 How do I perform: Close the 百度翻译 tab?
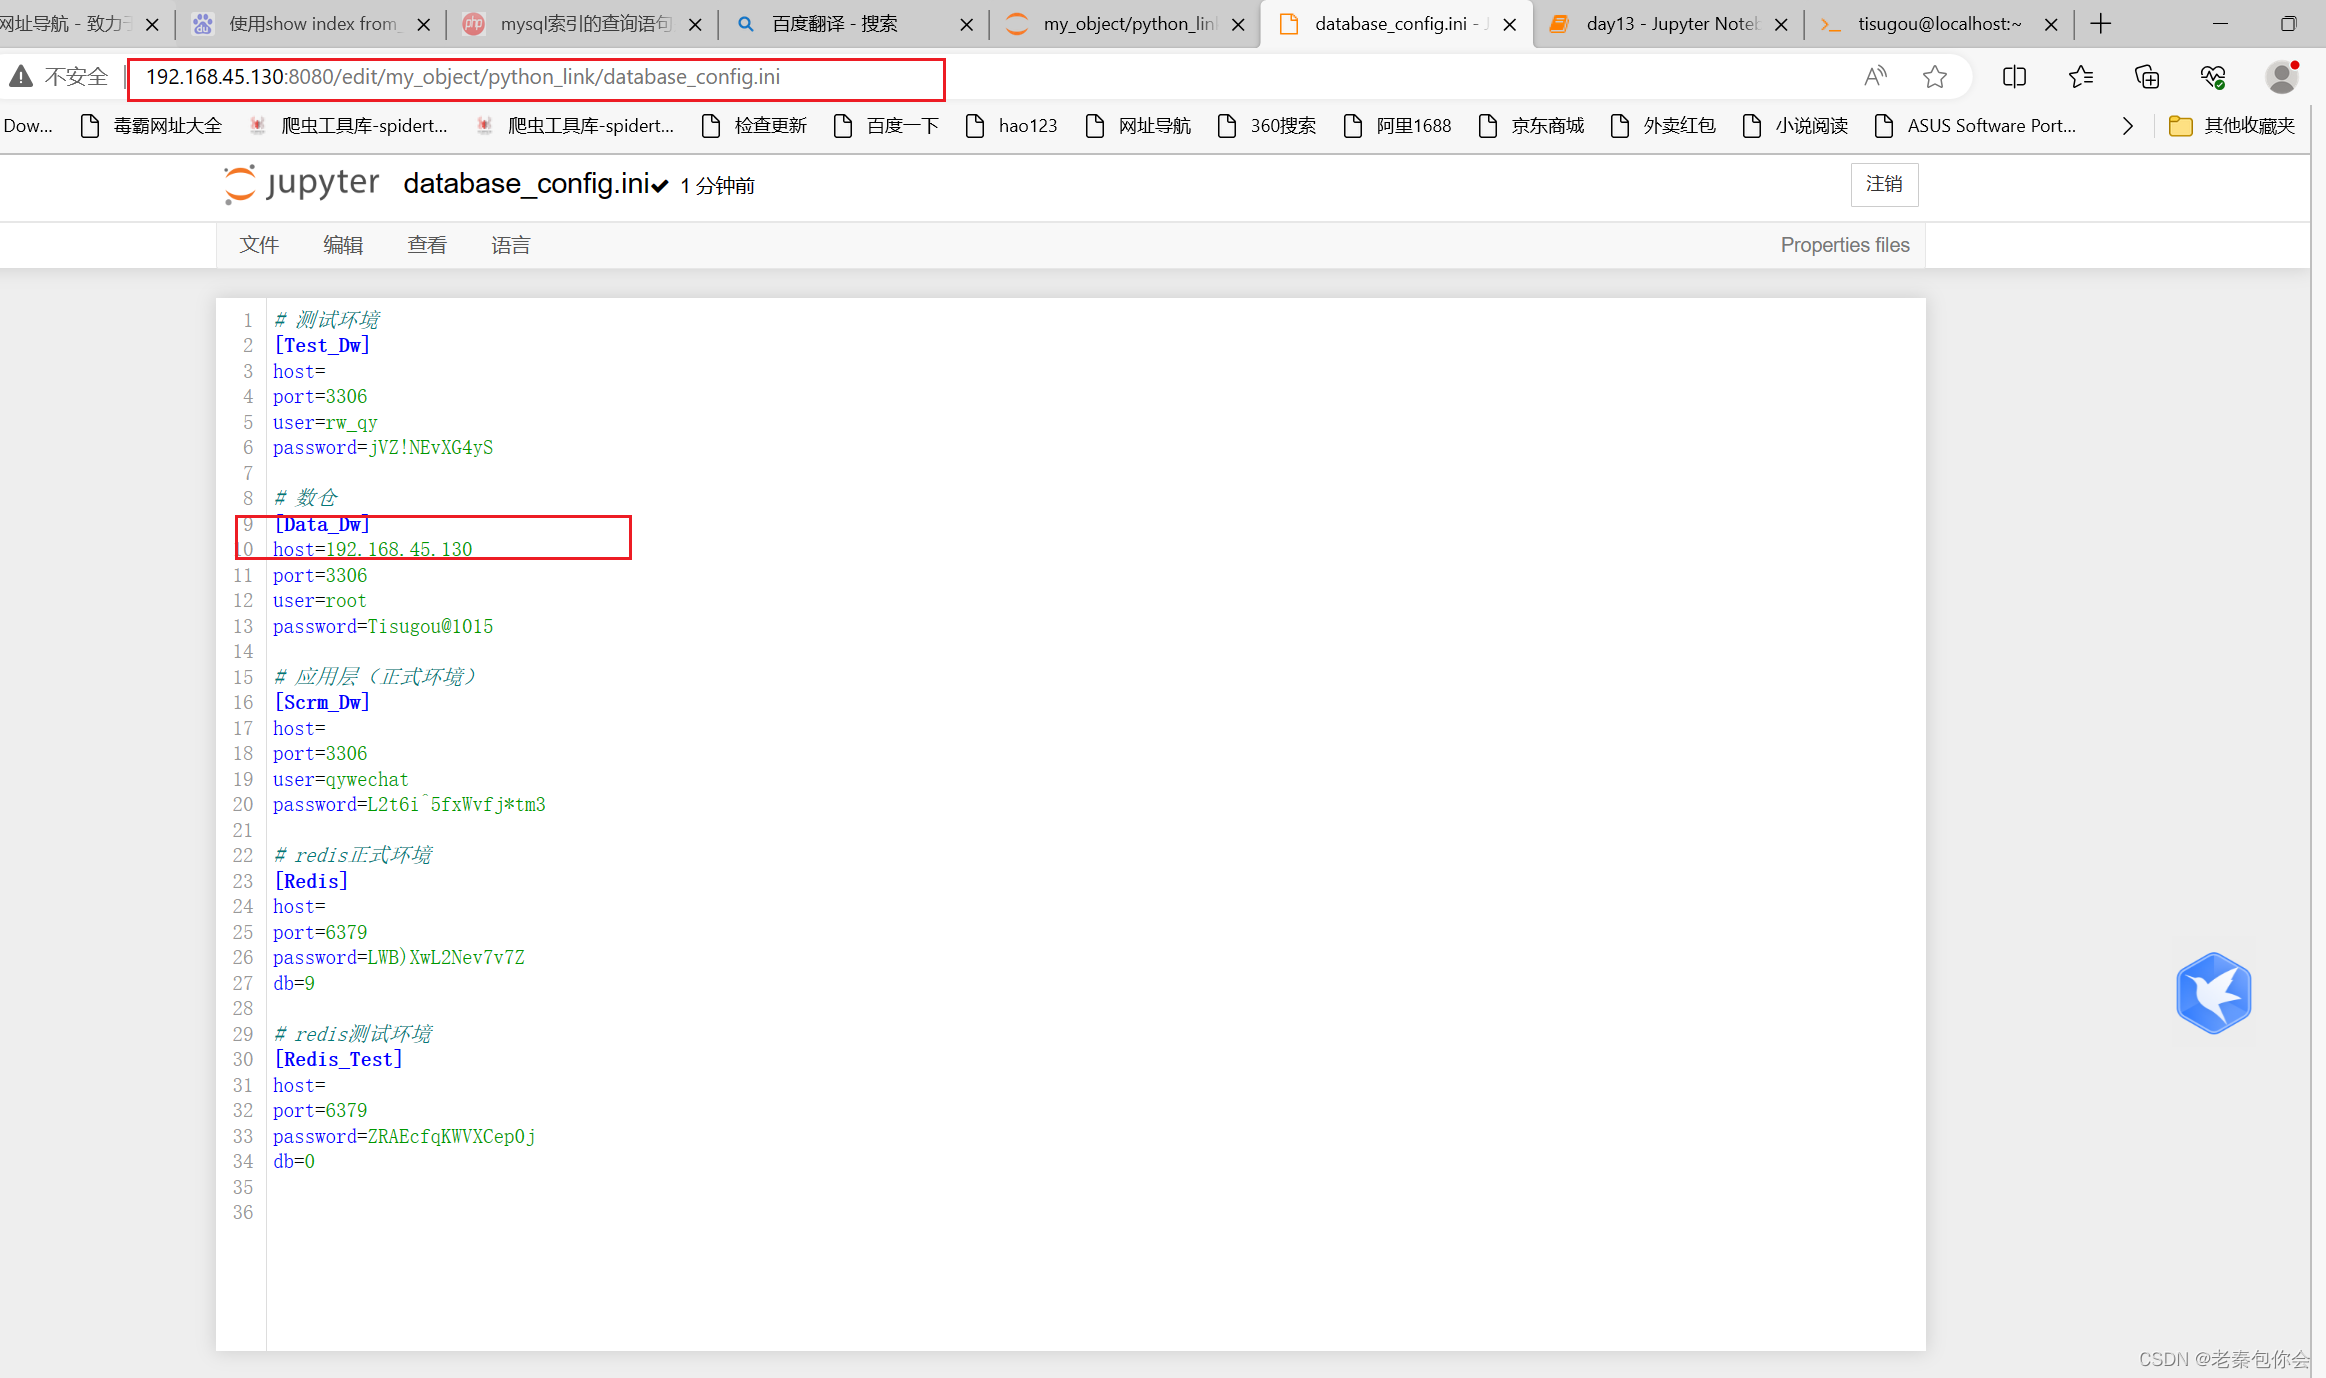(966, 25)
